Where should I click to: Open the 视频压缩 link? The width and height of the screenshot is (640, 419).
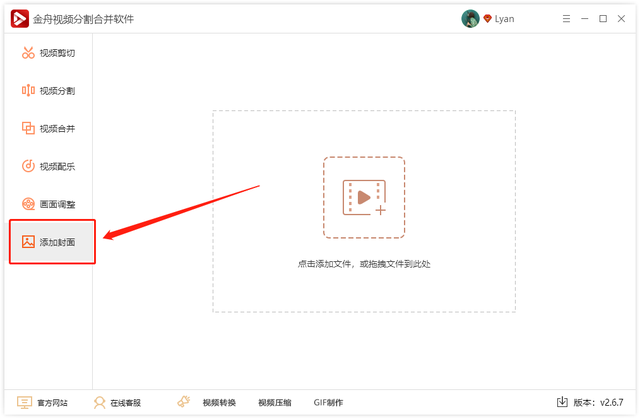click(275, 403)
